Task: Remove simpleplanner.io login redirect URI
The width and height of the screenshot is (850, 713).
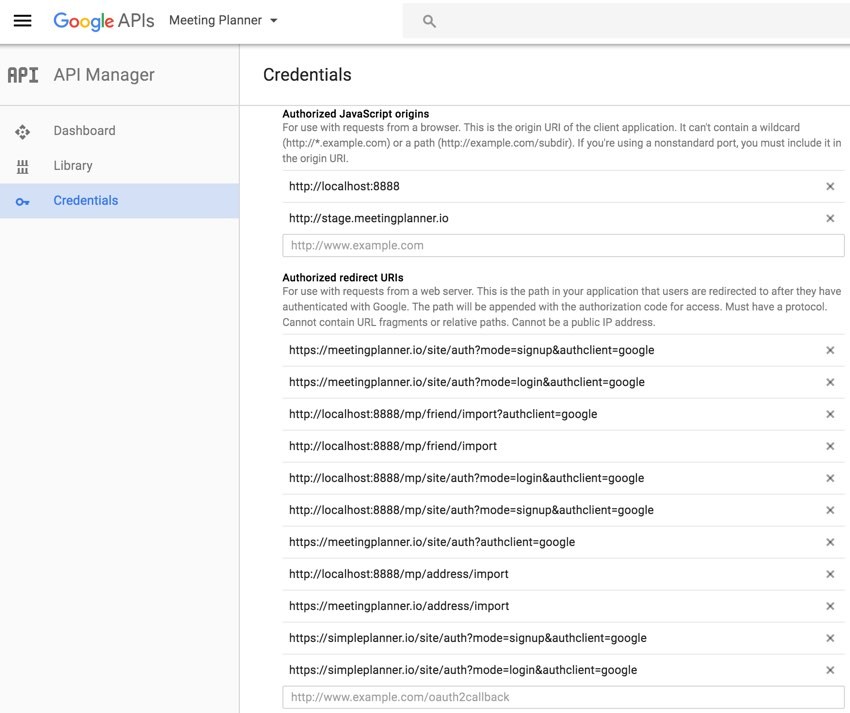Action: click(830, 670)
